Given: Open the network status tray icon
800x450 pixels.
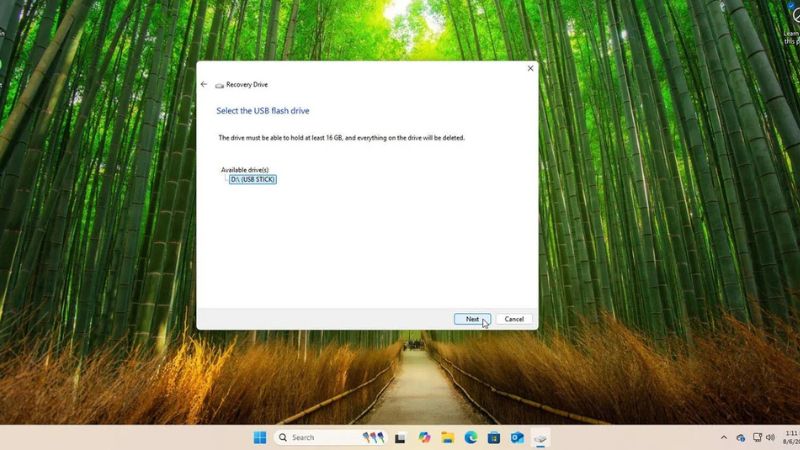Looking at the screenshot, I should [x=757, y=438].
